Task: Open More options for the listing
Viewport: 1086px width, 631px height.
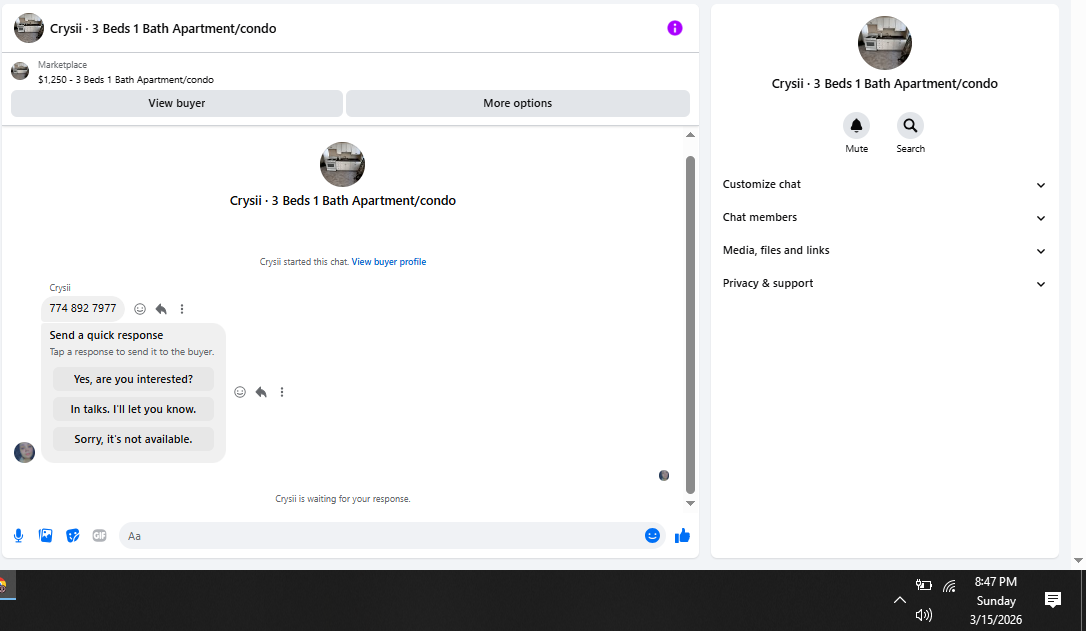Action: [517, 103]
